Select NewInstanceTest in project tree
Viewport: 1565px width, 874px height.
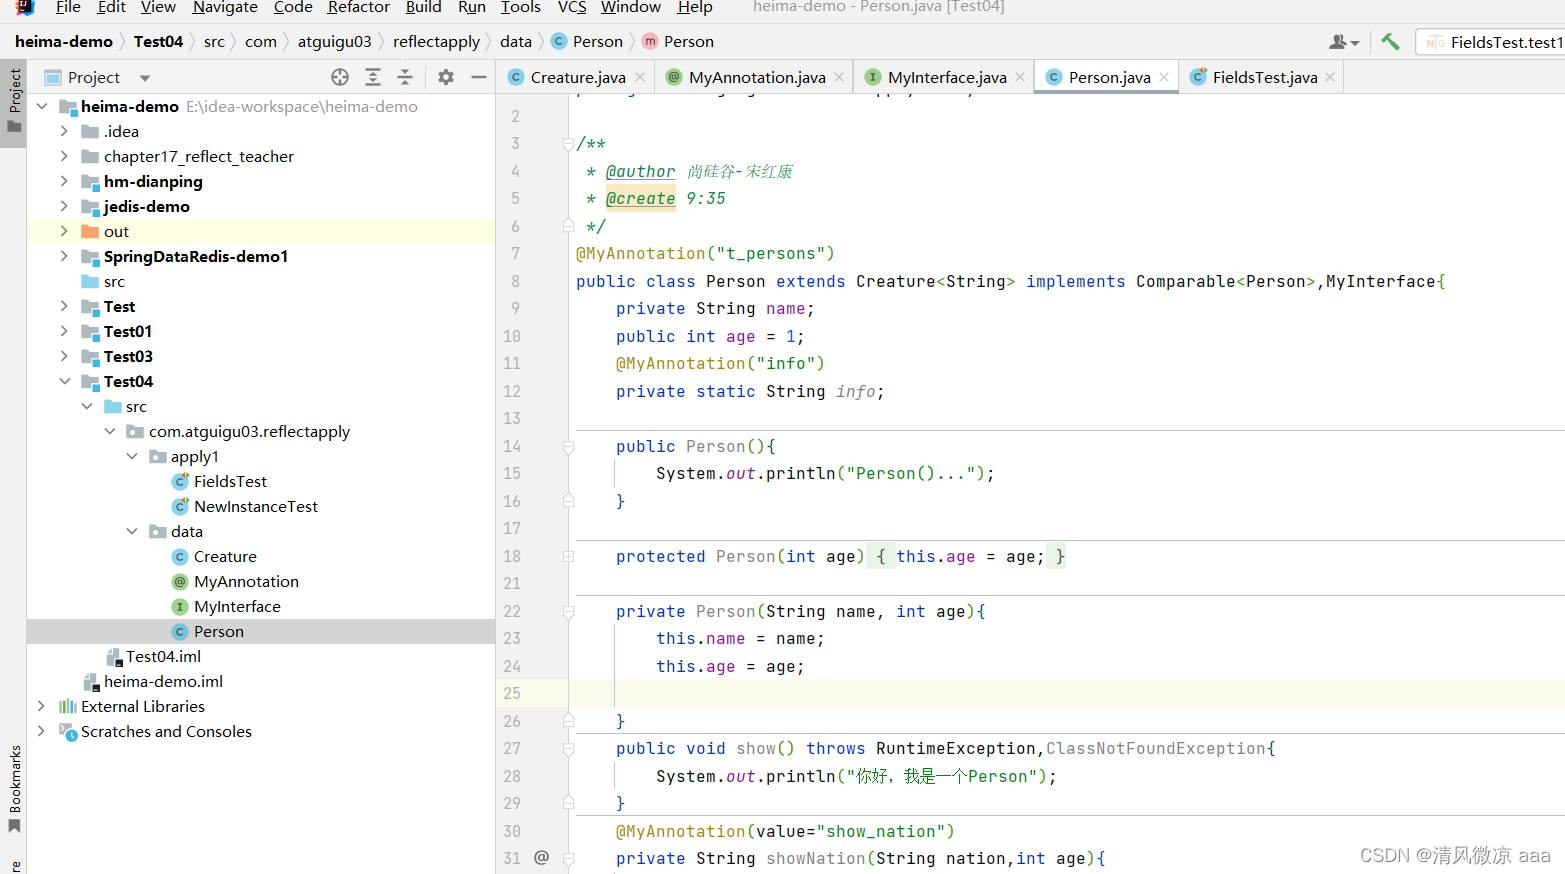pos(255,506)
